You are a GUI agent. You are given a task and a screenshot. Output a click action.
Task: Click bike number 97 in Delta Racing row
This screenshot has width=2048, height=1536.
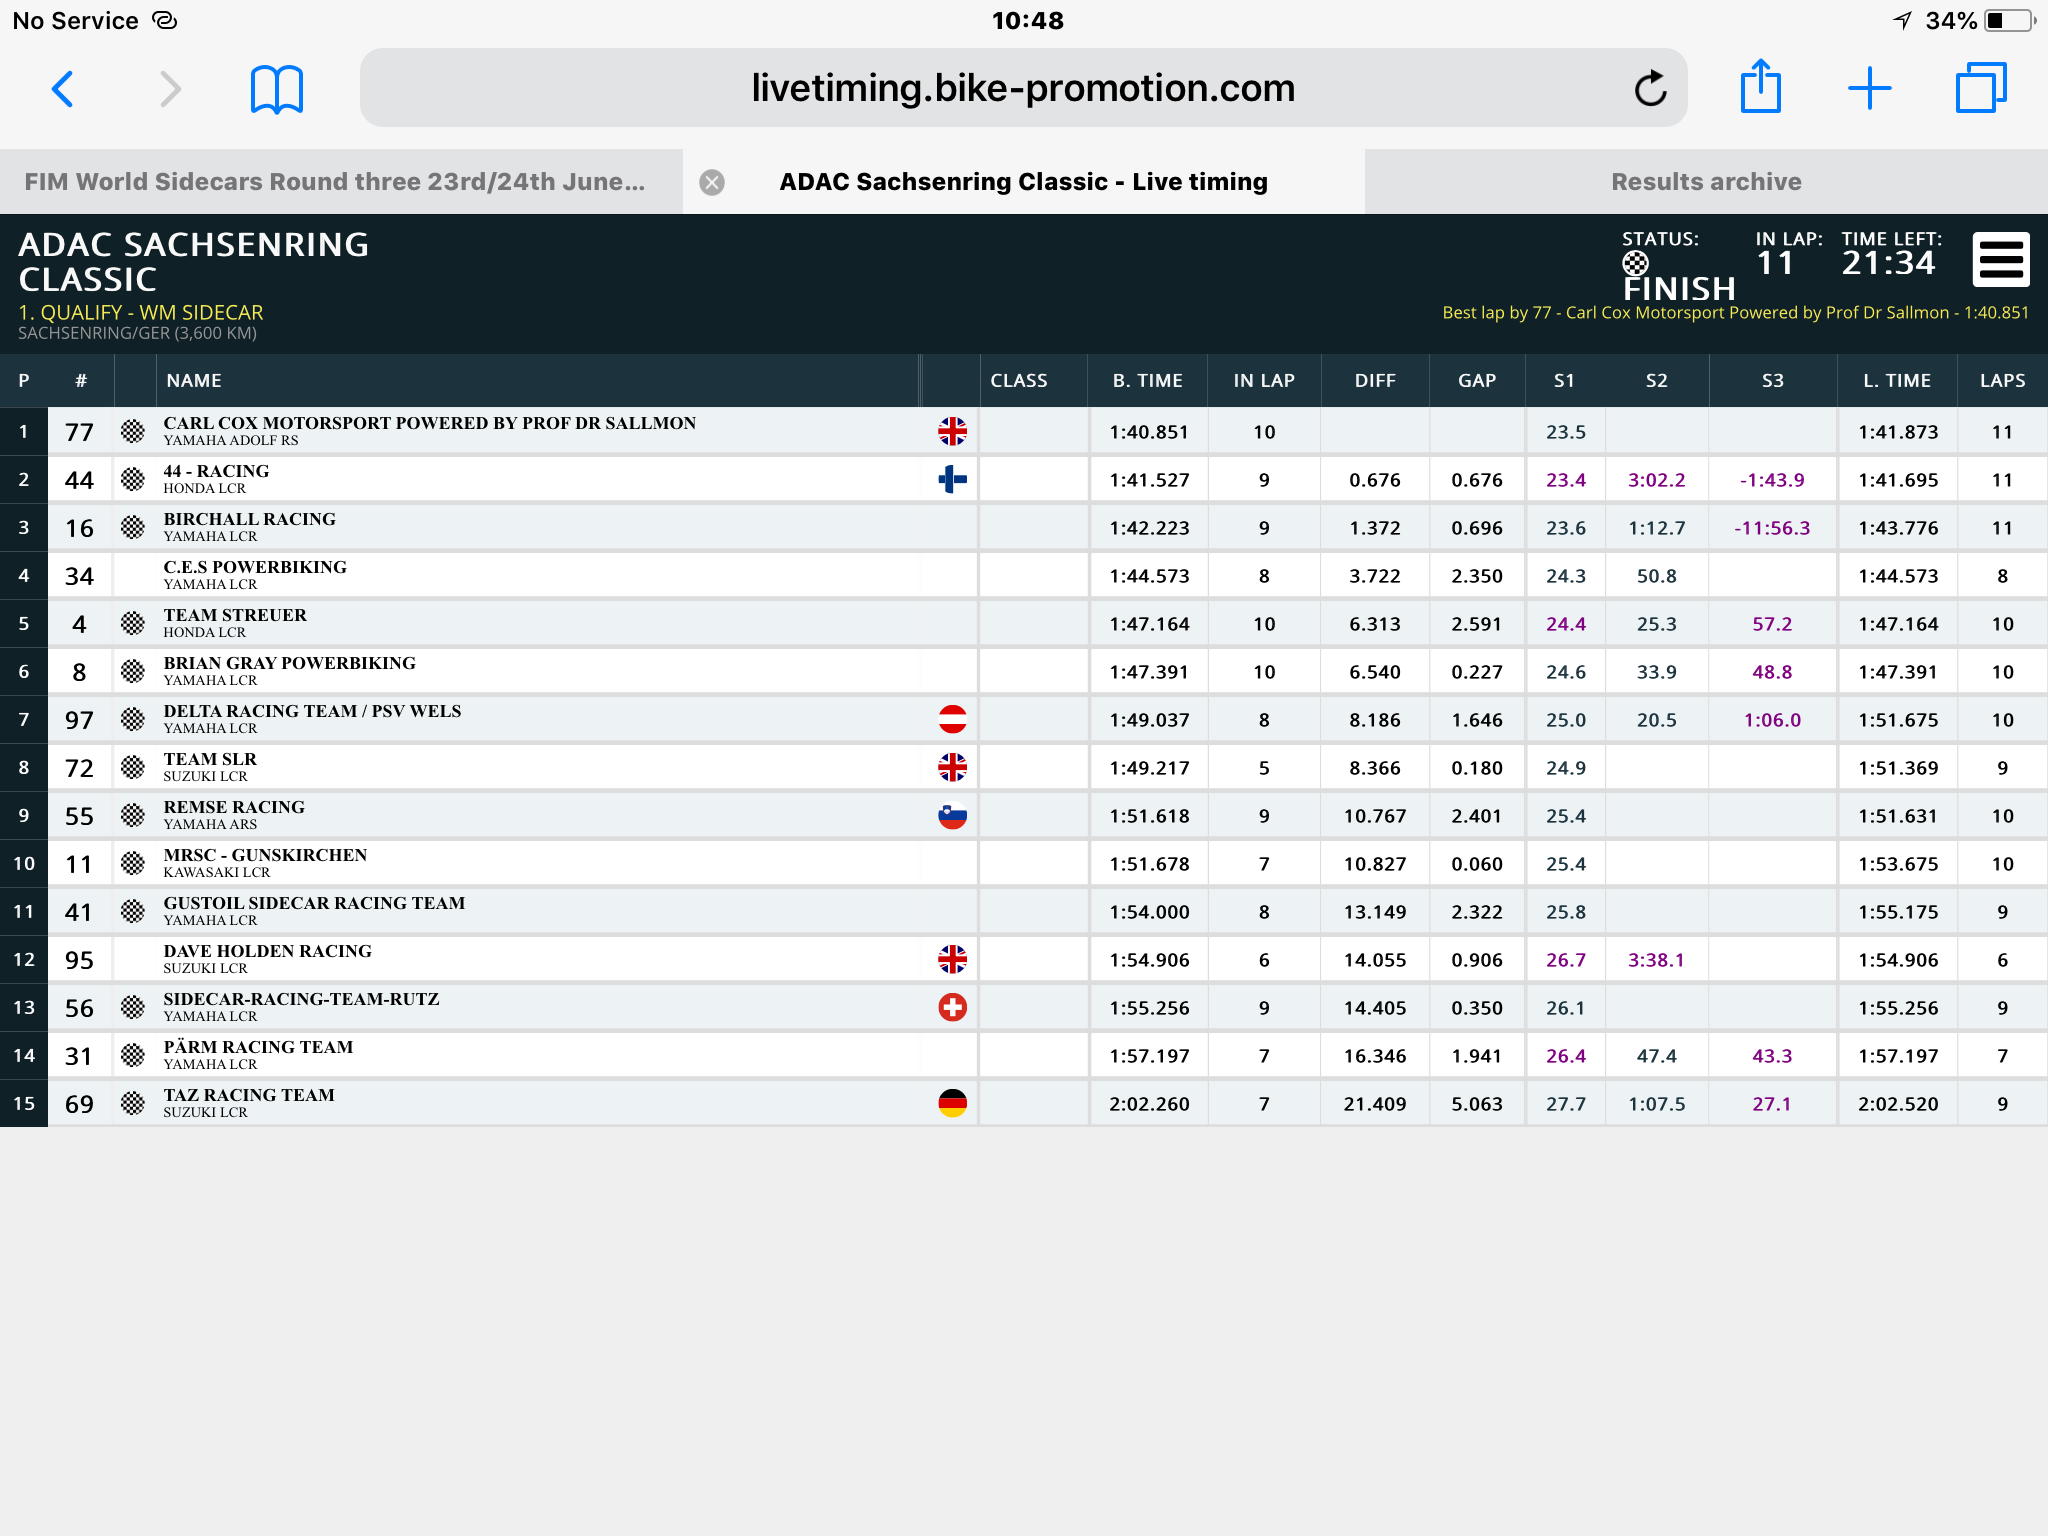pyautogui.click(x=79, y=720)
